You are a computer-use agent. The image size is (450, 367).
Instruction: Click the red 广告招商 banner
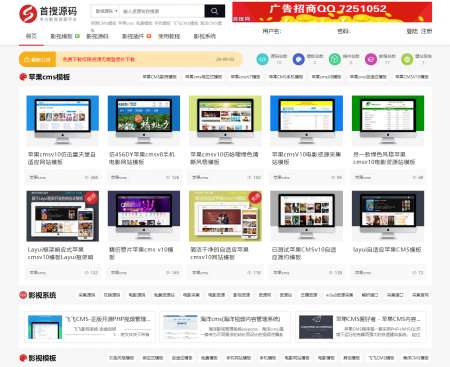coord(332,12)
